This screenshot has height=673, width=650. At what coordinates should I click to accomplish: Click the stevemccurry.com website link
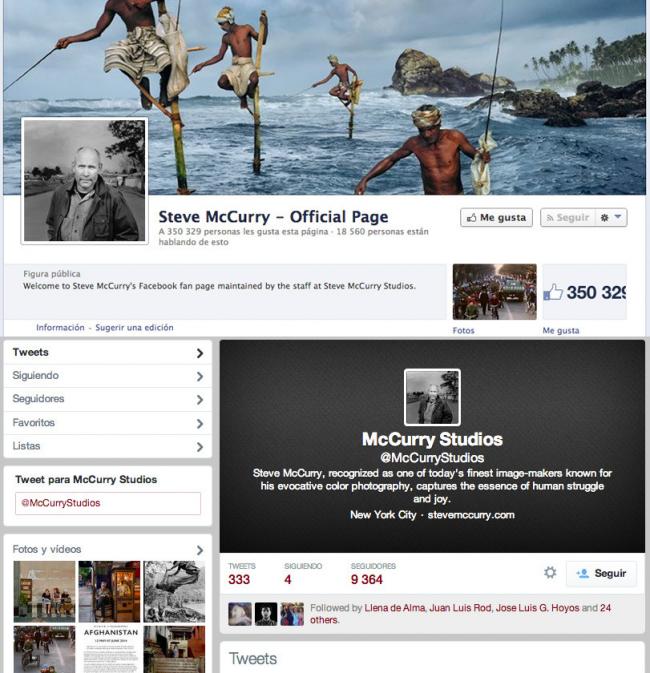471,515
